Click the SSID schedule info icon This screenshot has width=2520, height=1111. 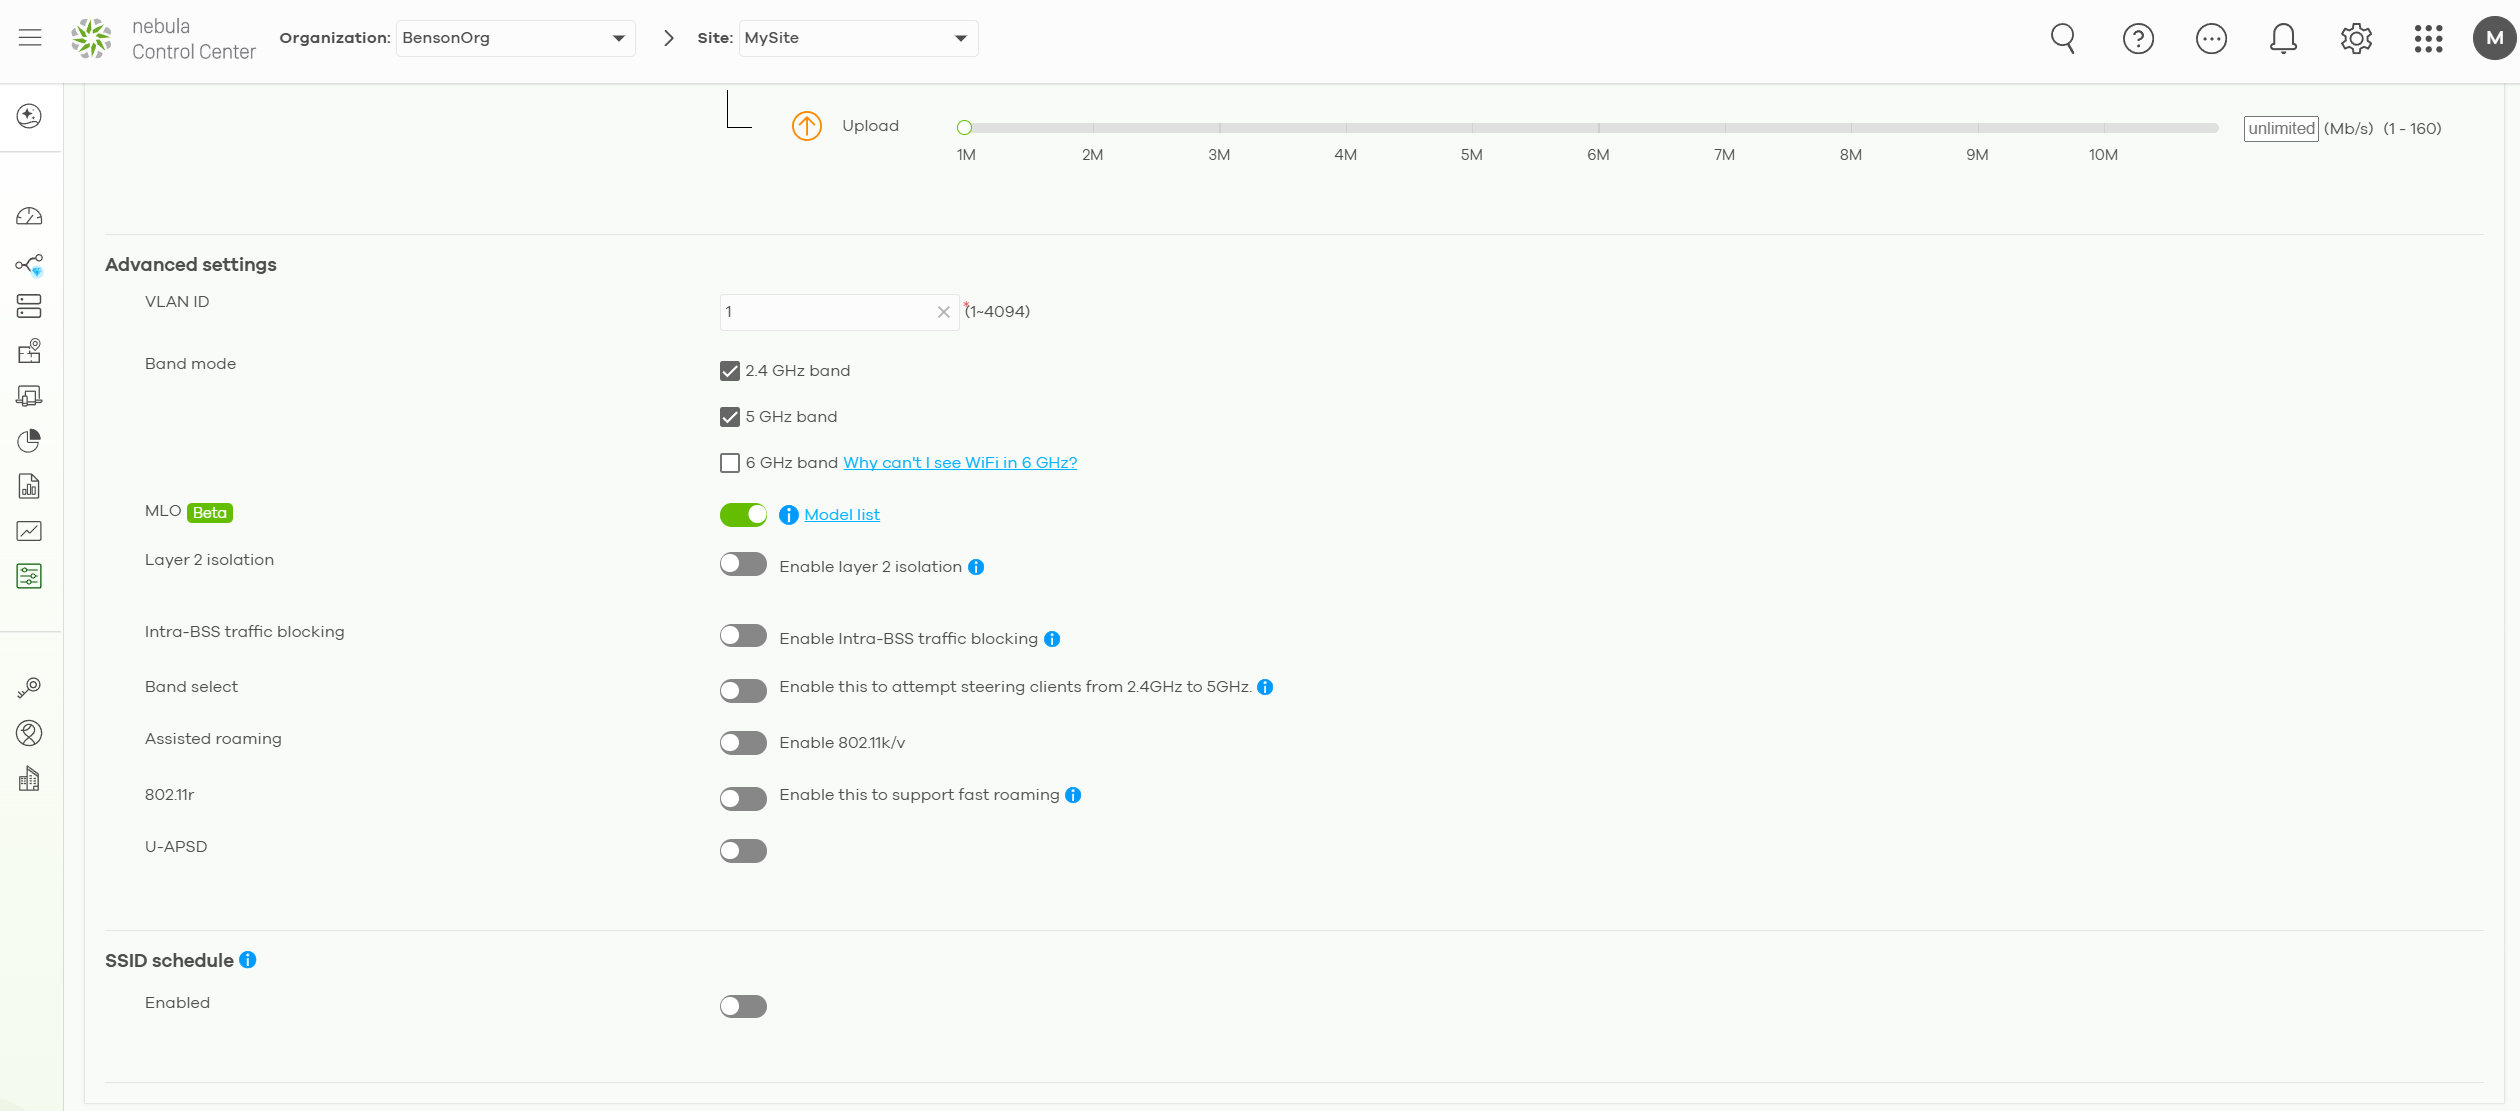pyautogui.click(x=248, y=960)
